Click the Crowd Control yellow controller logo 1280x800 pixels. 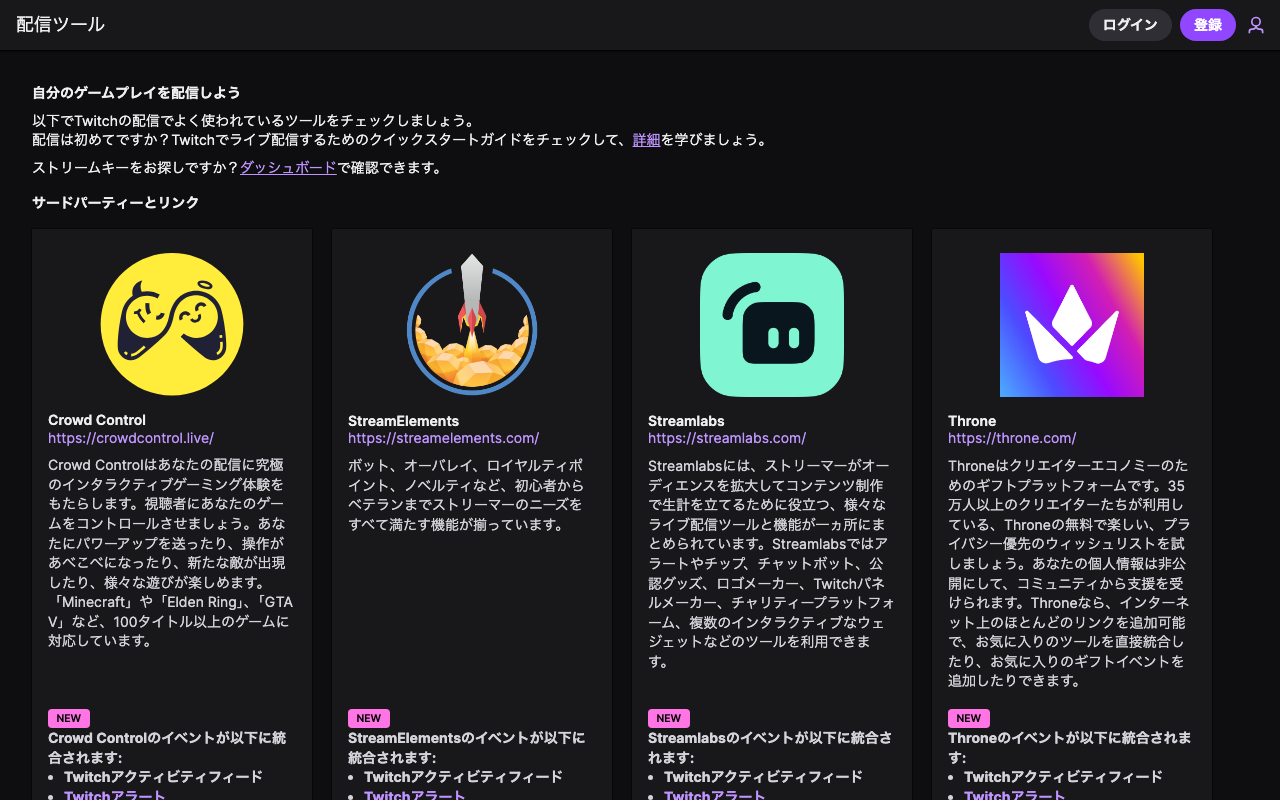pos(172,324)
